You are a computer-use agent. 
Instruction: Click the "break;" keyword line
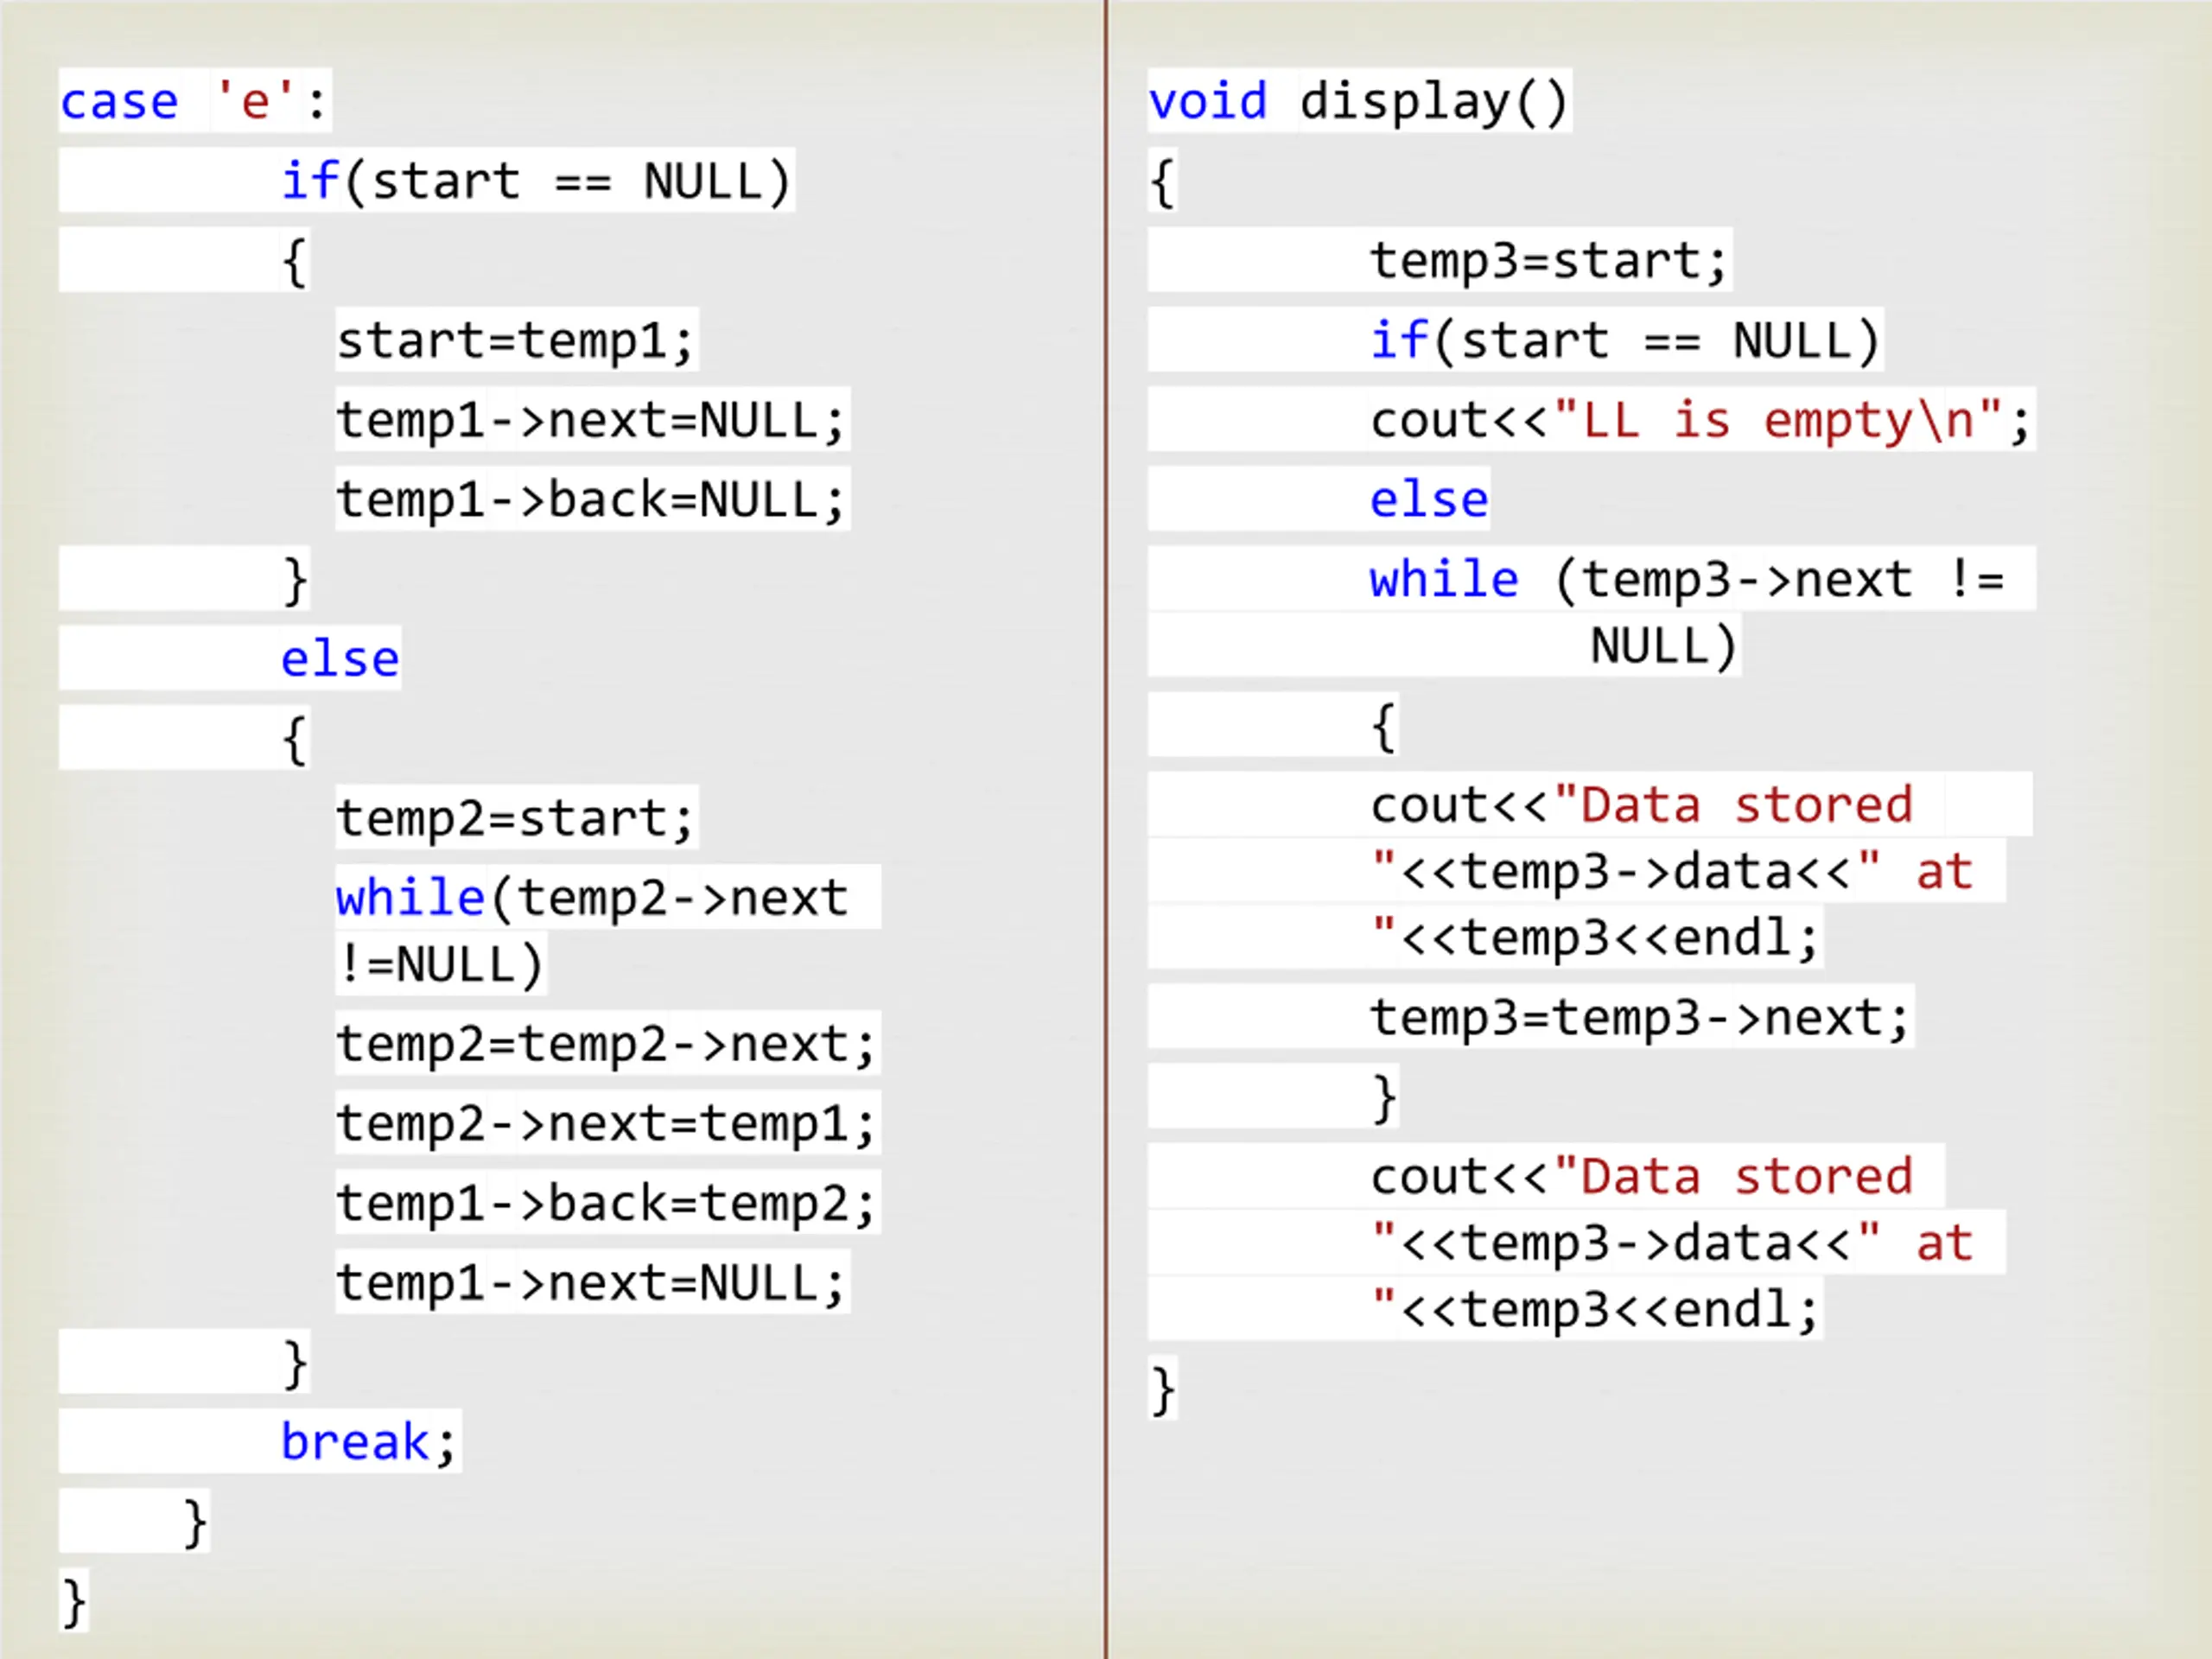[369, 1441]
